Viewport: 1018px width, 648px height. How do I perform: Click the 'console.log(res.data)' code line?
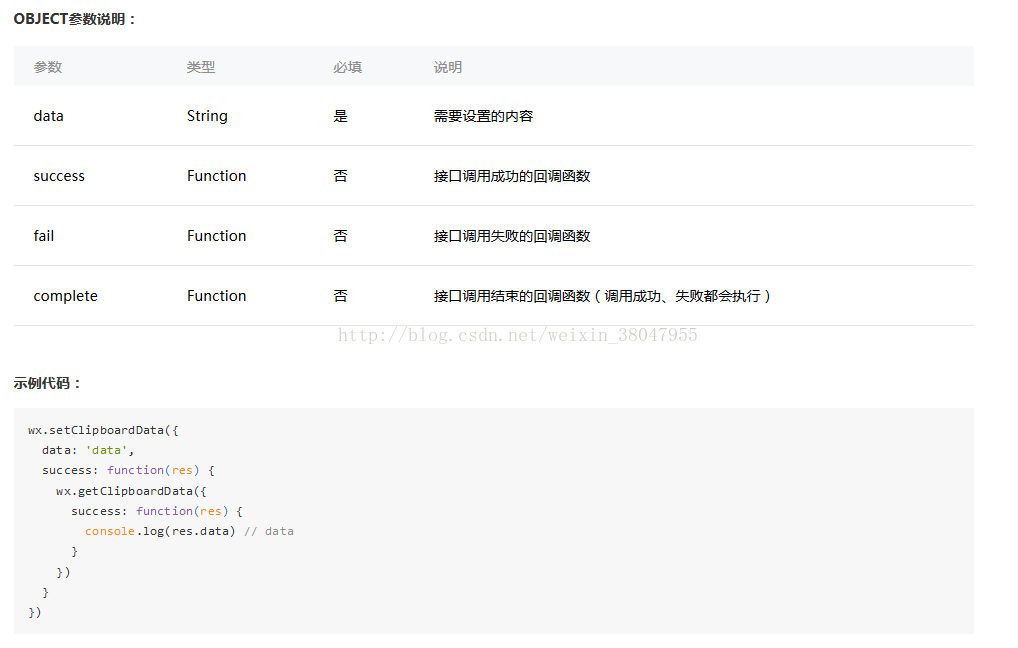point(160,531)
